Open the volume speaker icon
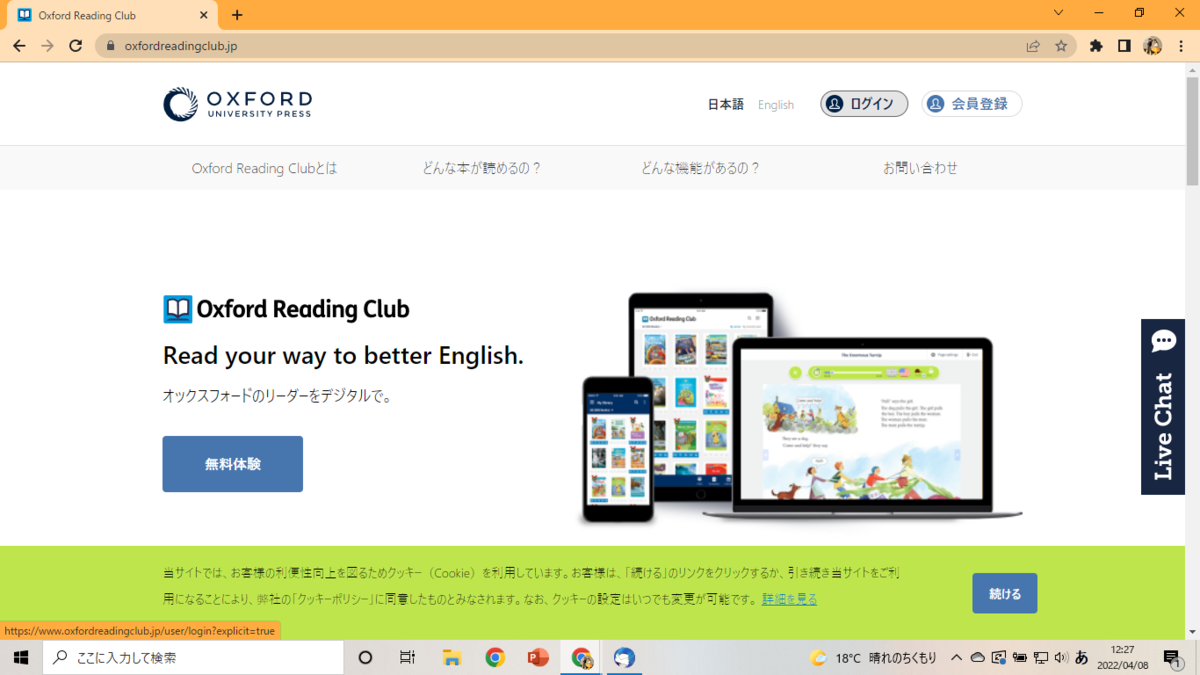 tap(1061, 657)
